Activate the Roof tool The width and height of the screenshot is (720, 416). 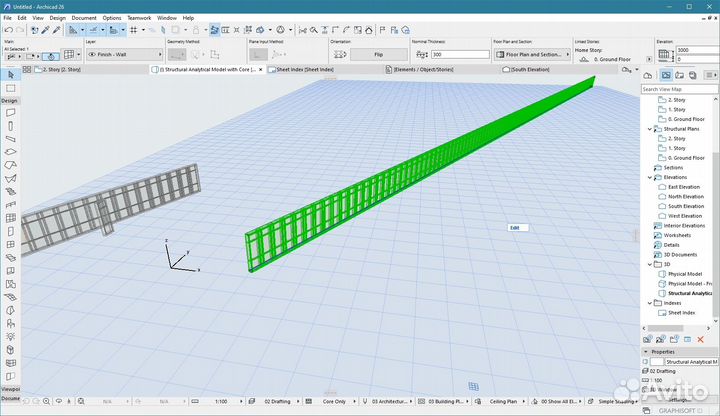11,165
